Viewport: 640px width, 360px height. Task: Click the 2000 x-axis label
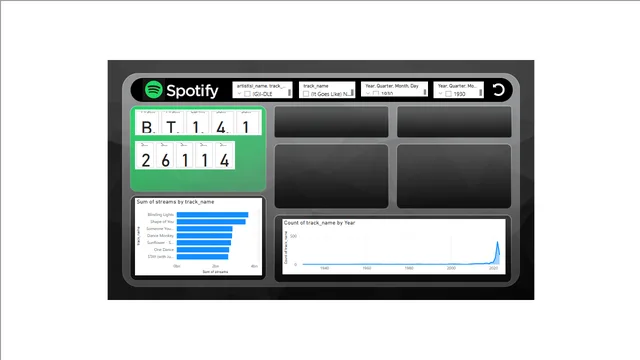451,268
